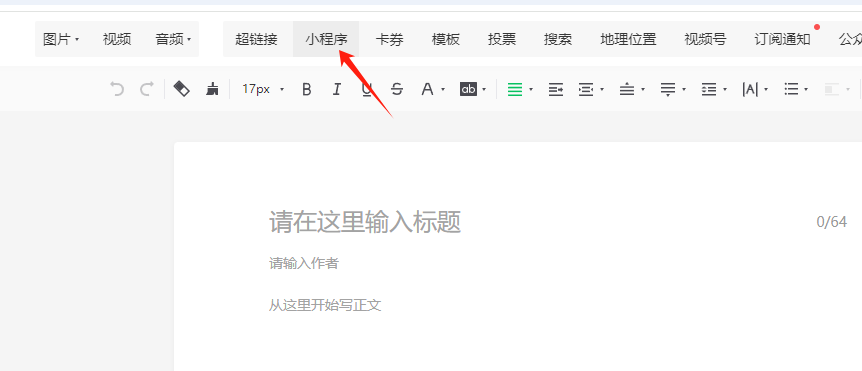
Task: Expand the line spacing dropdown arrow
Action: point(725,89)
